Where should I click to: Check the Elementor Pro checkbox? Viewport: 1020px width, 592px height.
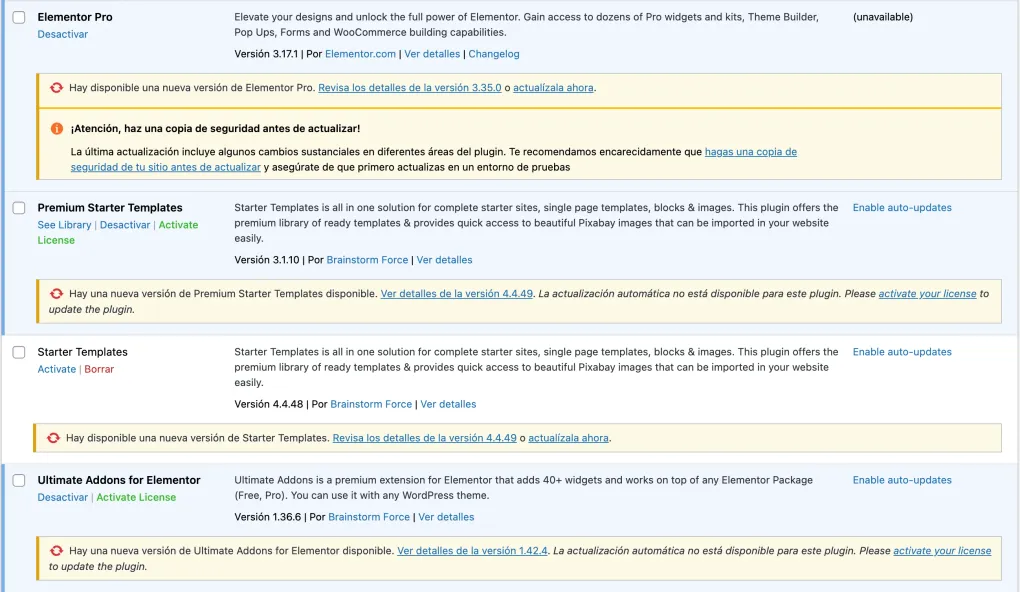pyautogui.click(x=17, y=17)
